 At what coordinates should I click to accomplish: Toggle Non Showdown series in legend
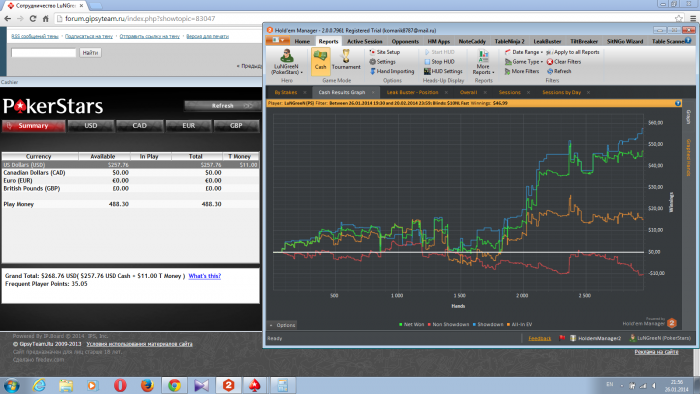point(448,324)
